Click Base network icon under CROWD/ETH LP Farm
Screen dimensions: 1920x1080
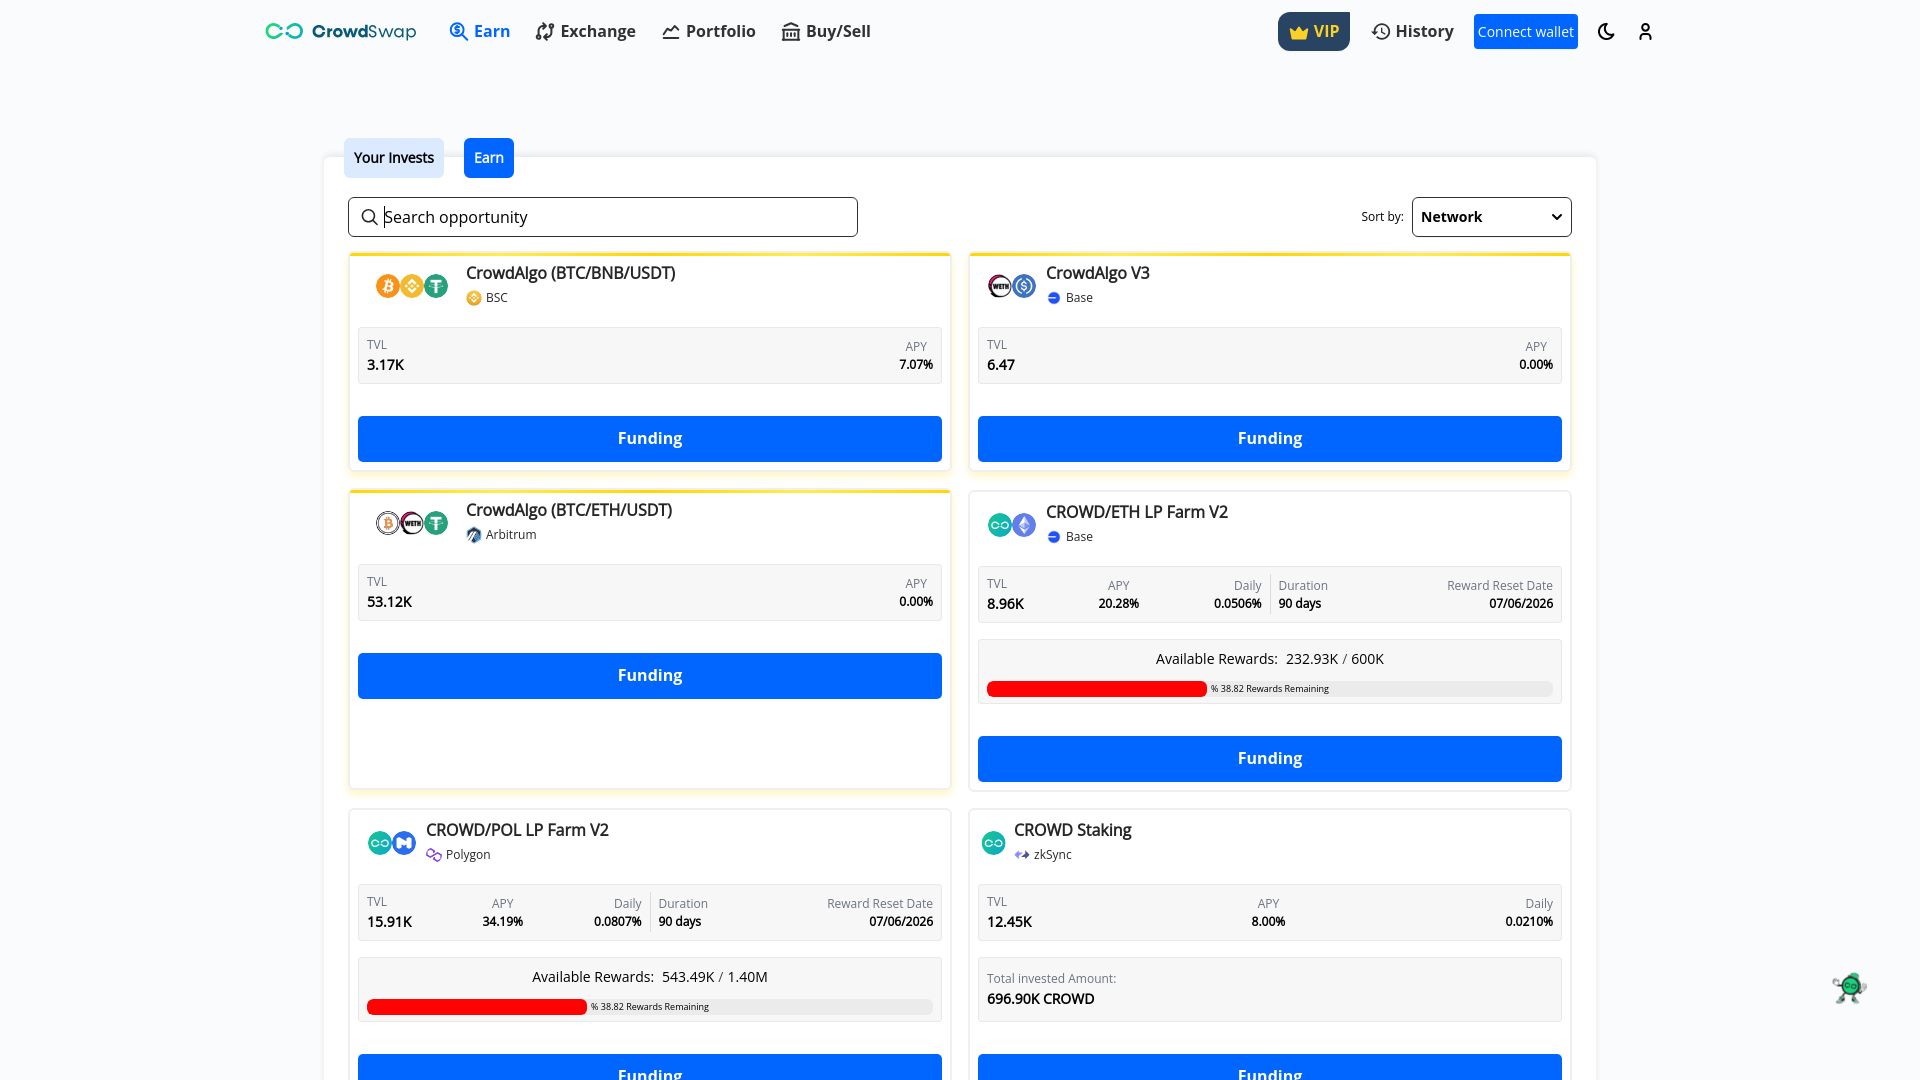pyautogui.click(x=1053, y=537)
